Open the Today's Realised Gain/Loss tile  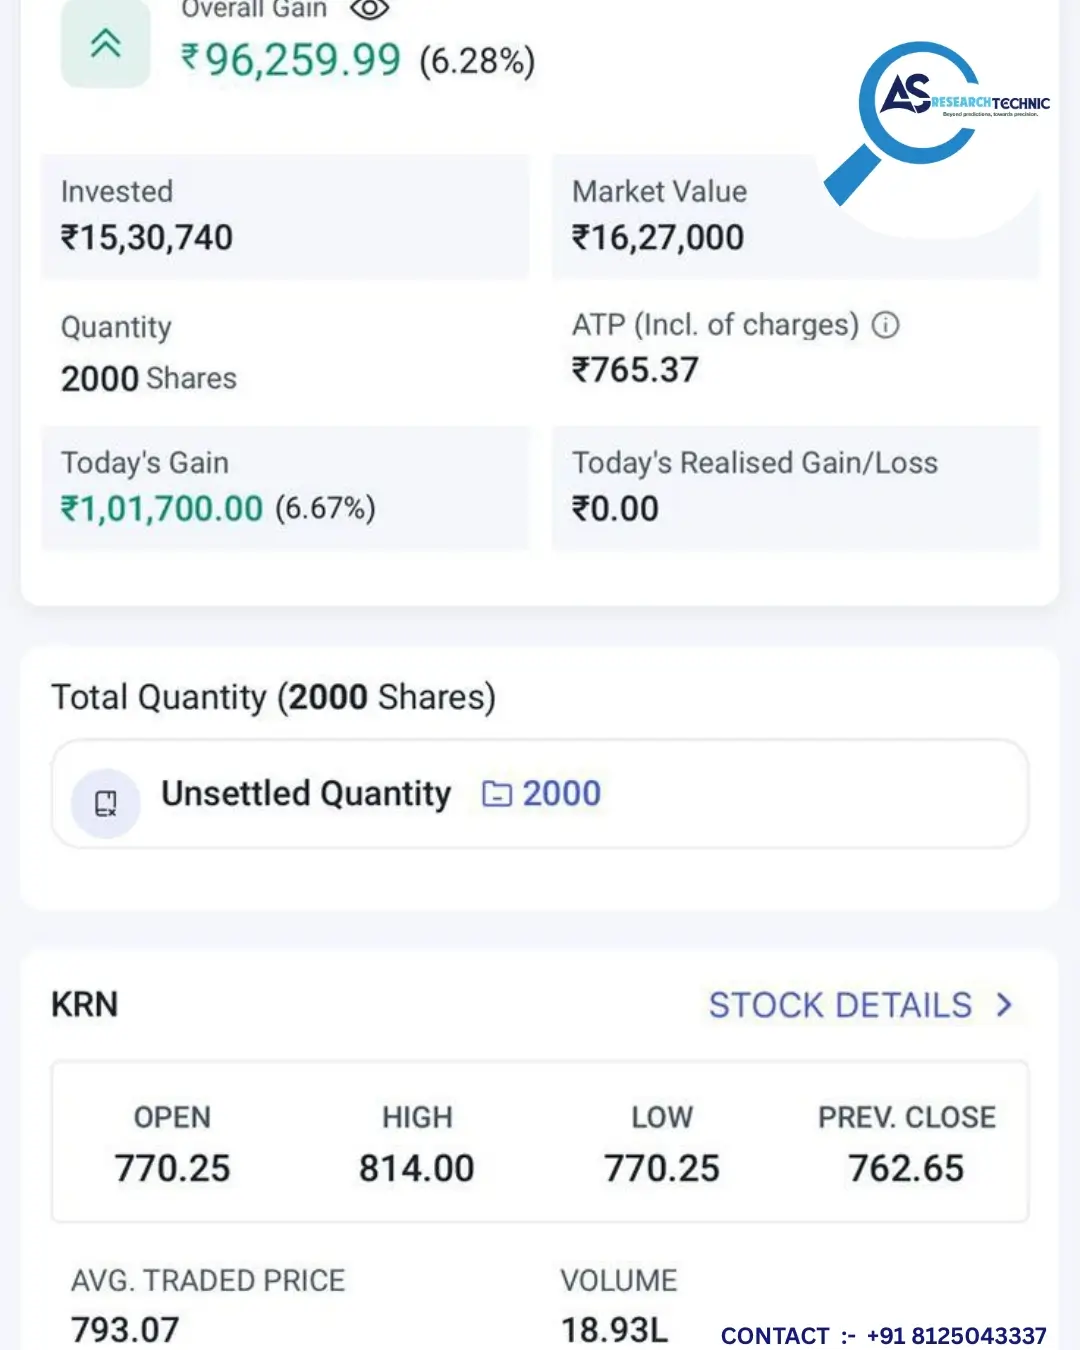[x=795, y=488]
